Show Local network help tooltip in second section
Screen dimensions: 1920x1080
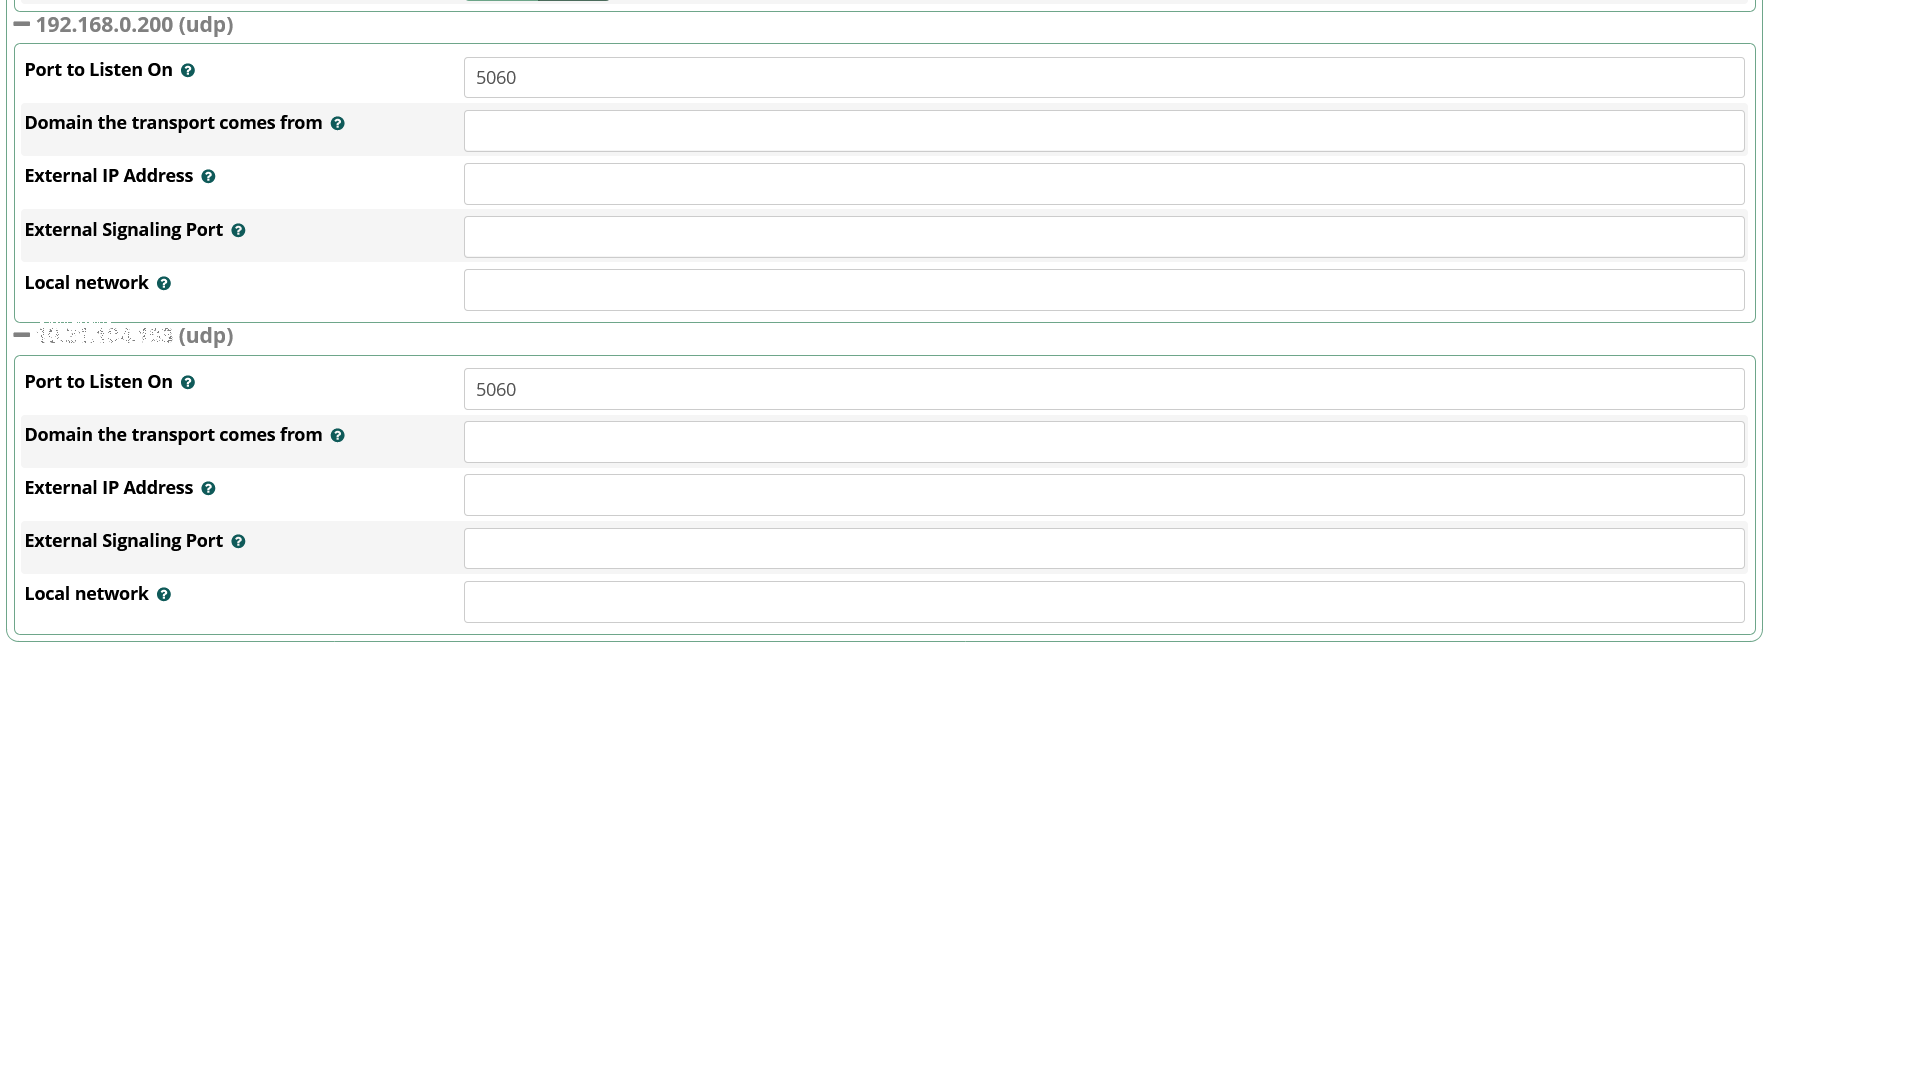(164, 595)
